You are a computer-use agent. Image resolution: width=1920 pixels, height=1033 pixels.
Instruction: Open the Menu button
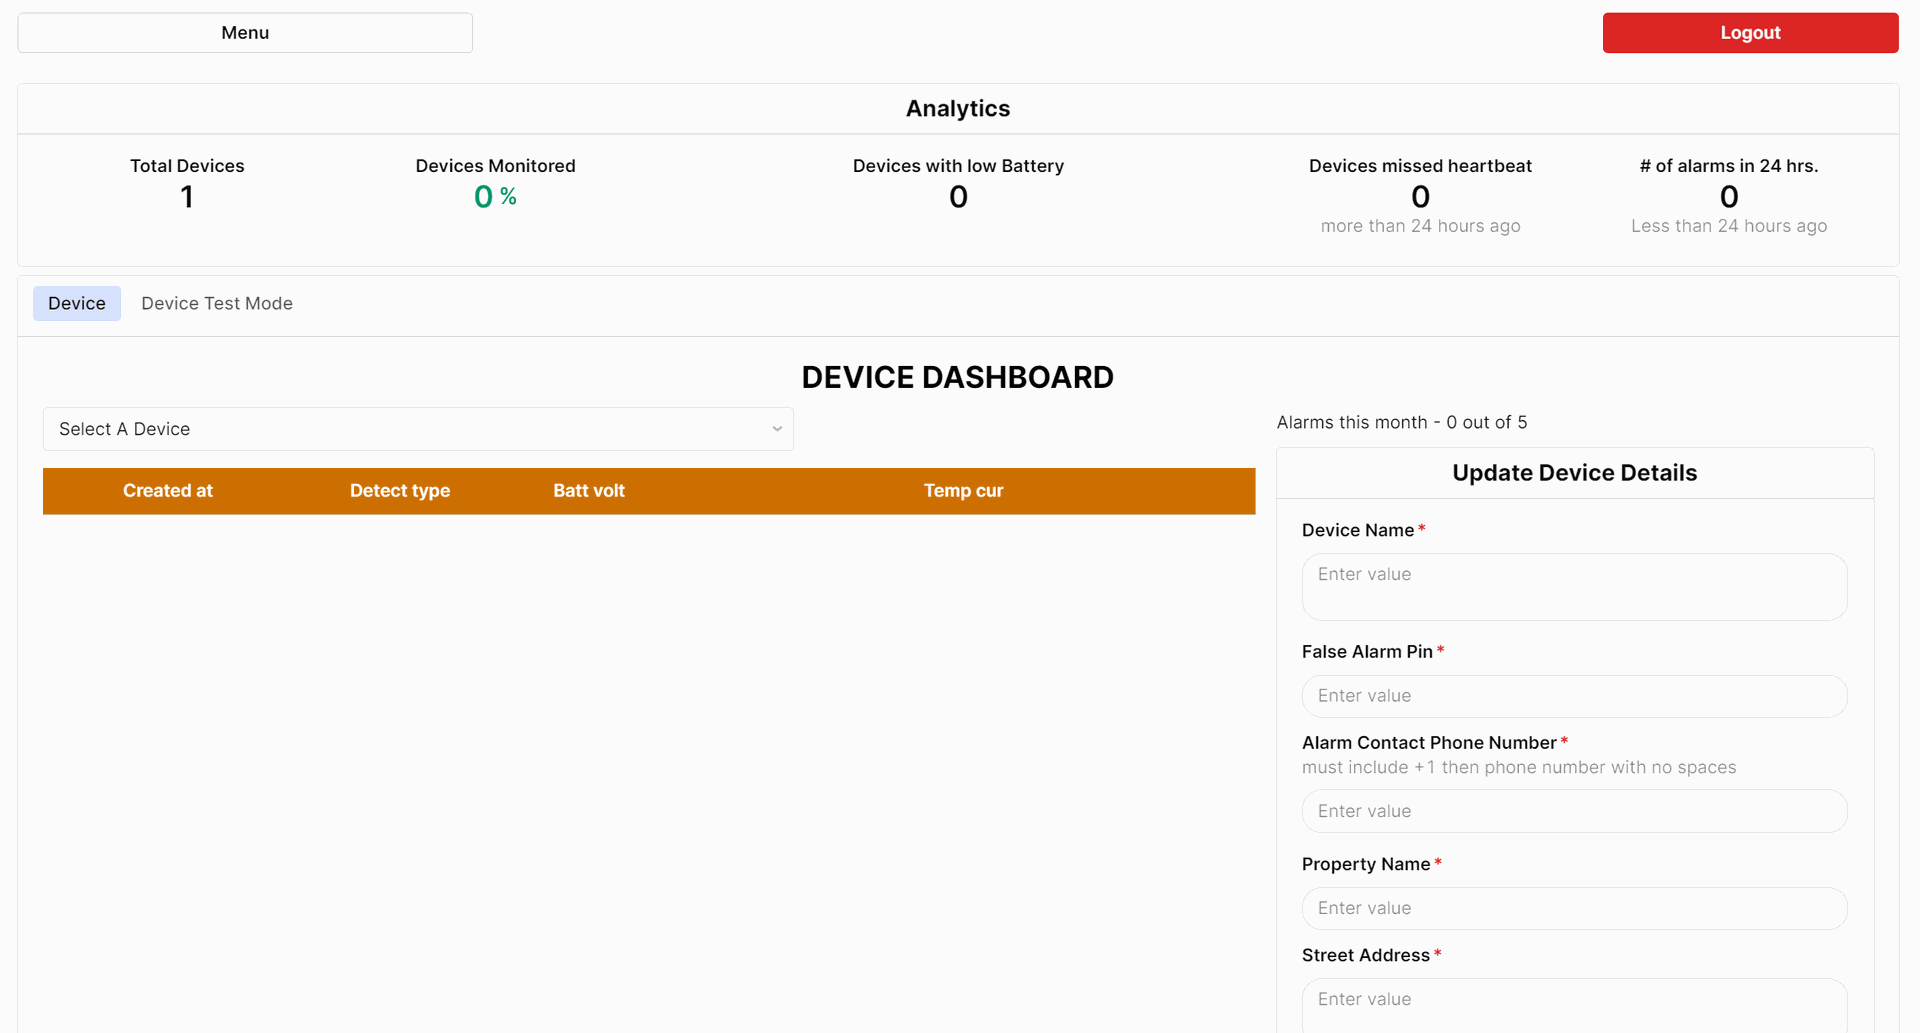245,33
